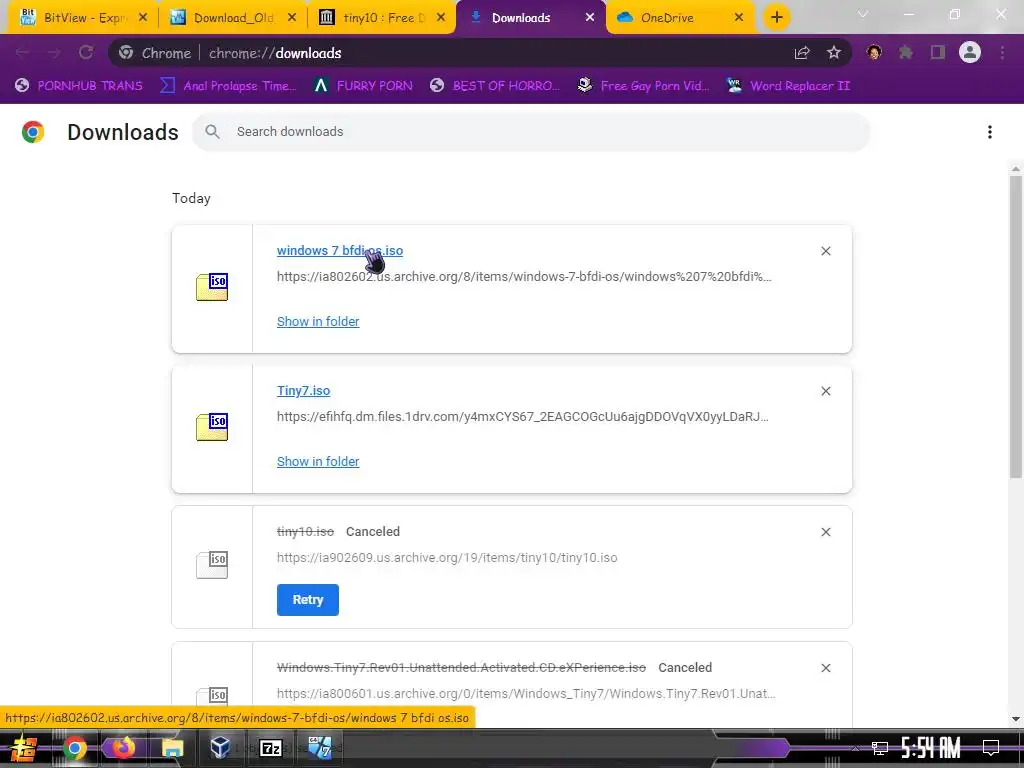The height and width of the screenshot is (768, 1024).
Task: Click the page's vertical scrollbar thumb
Action: (x=1016, y=327)
